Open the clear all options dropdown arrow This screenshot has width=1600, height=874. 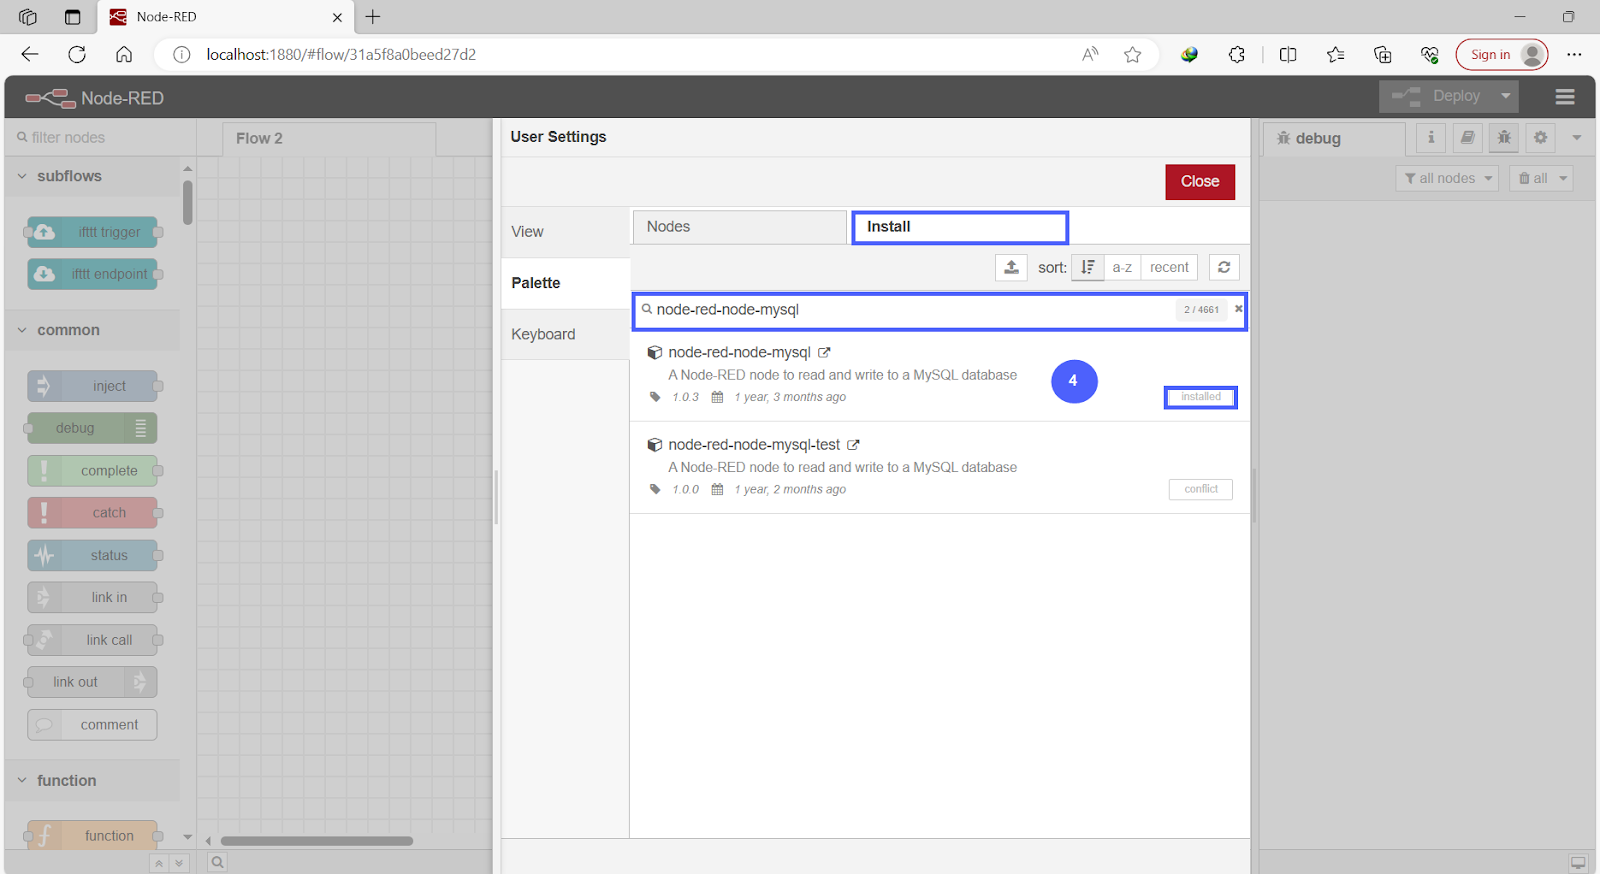(1563, 178)
